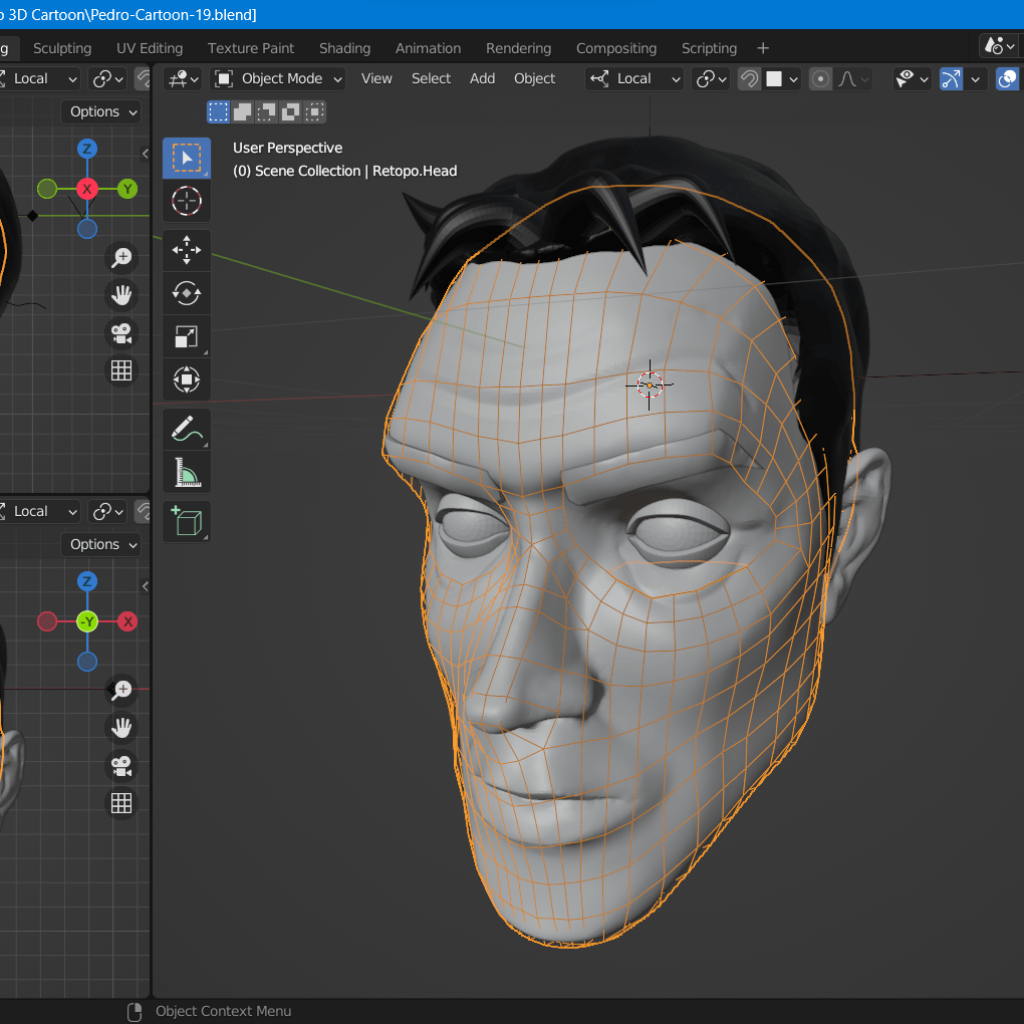Switch to Animation workspace tab

coord(428,48)
